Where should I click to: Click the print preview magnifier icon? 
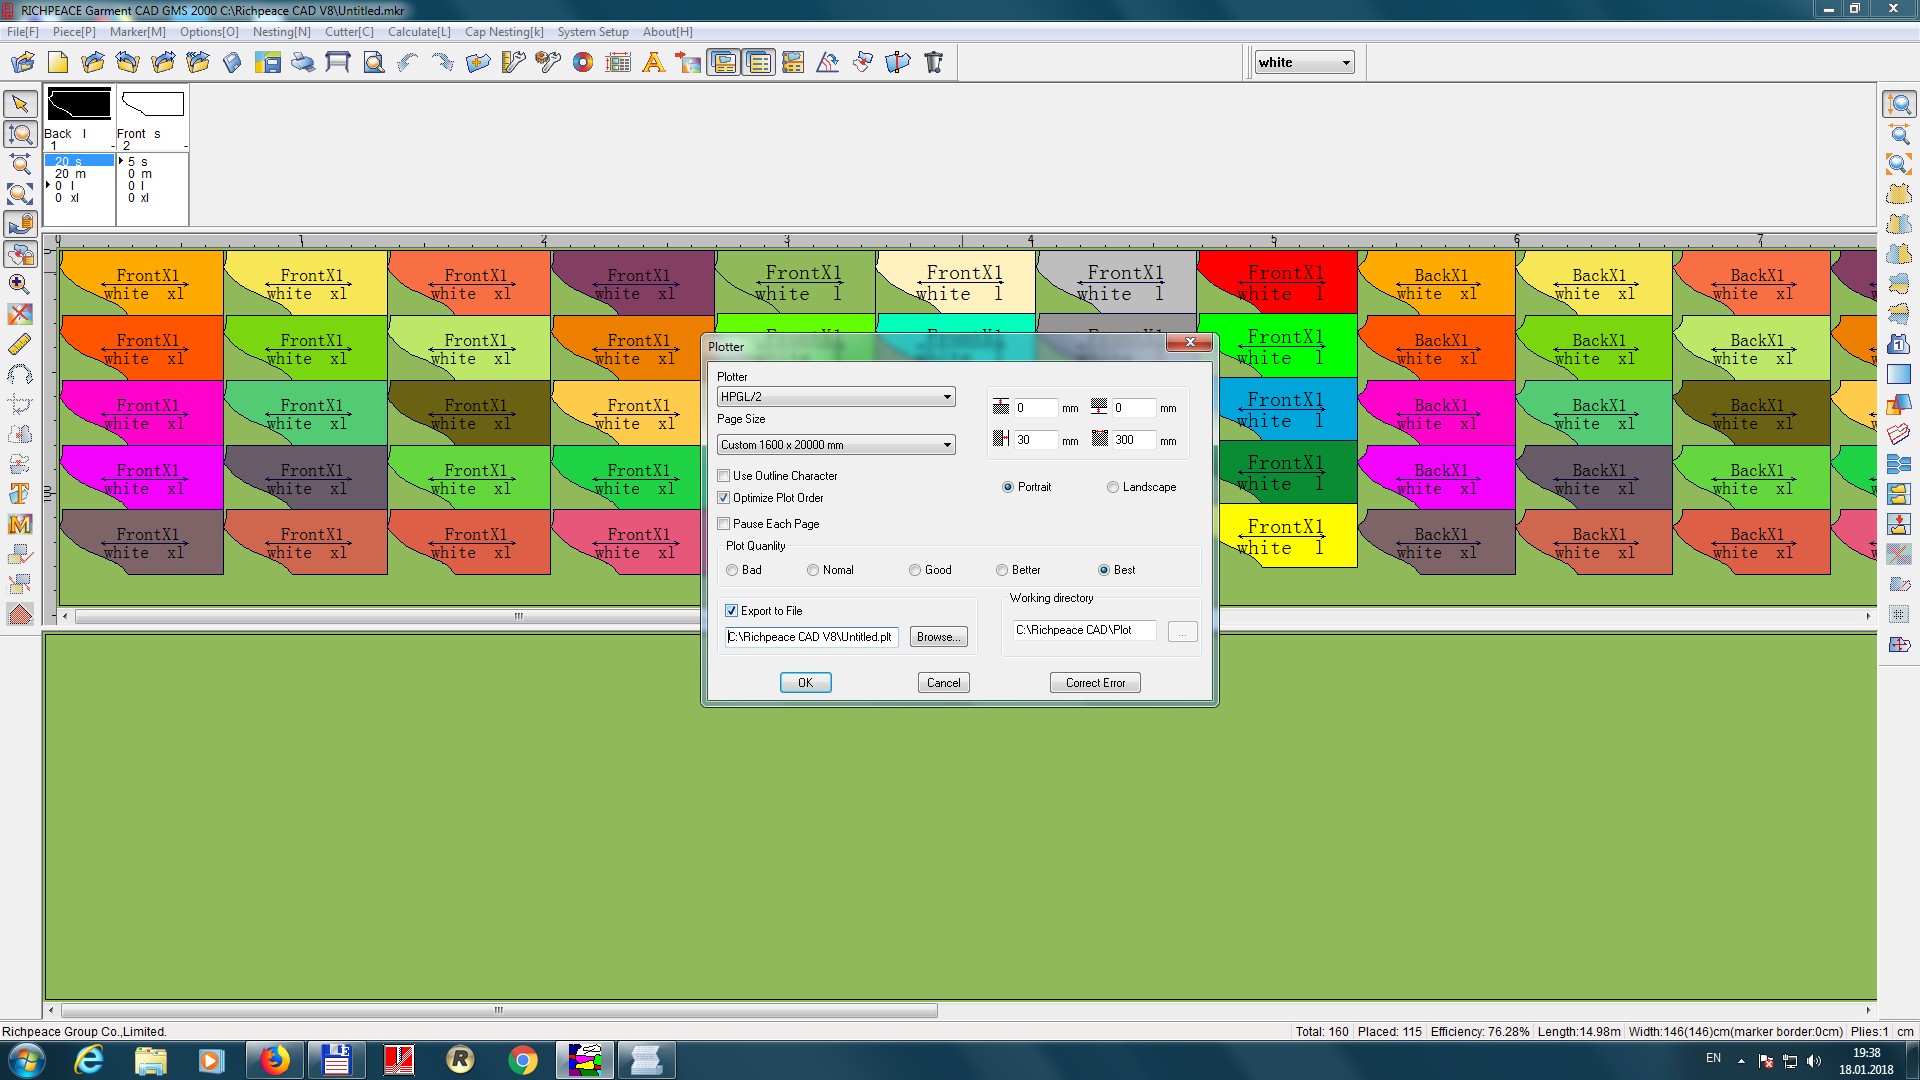(x=373, y=63)
